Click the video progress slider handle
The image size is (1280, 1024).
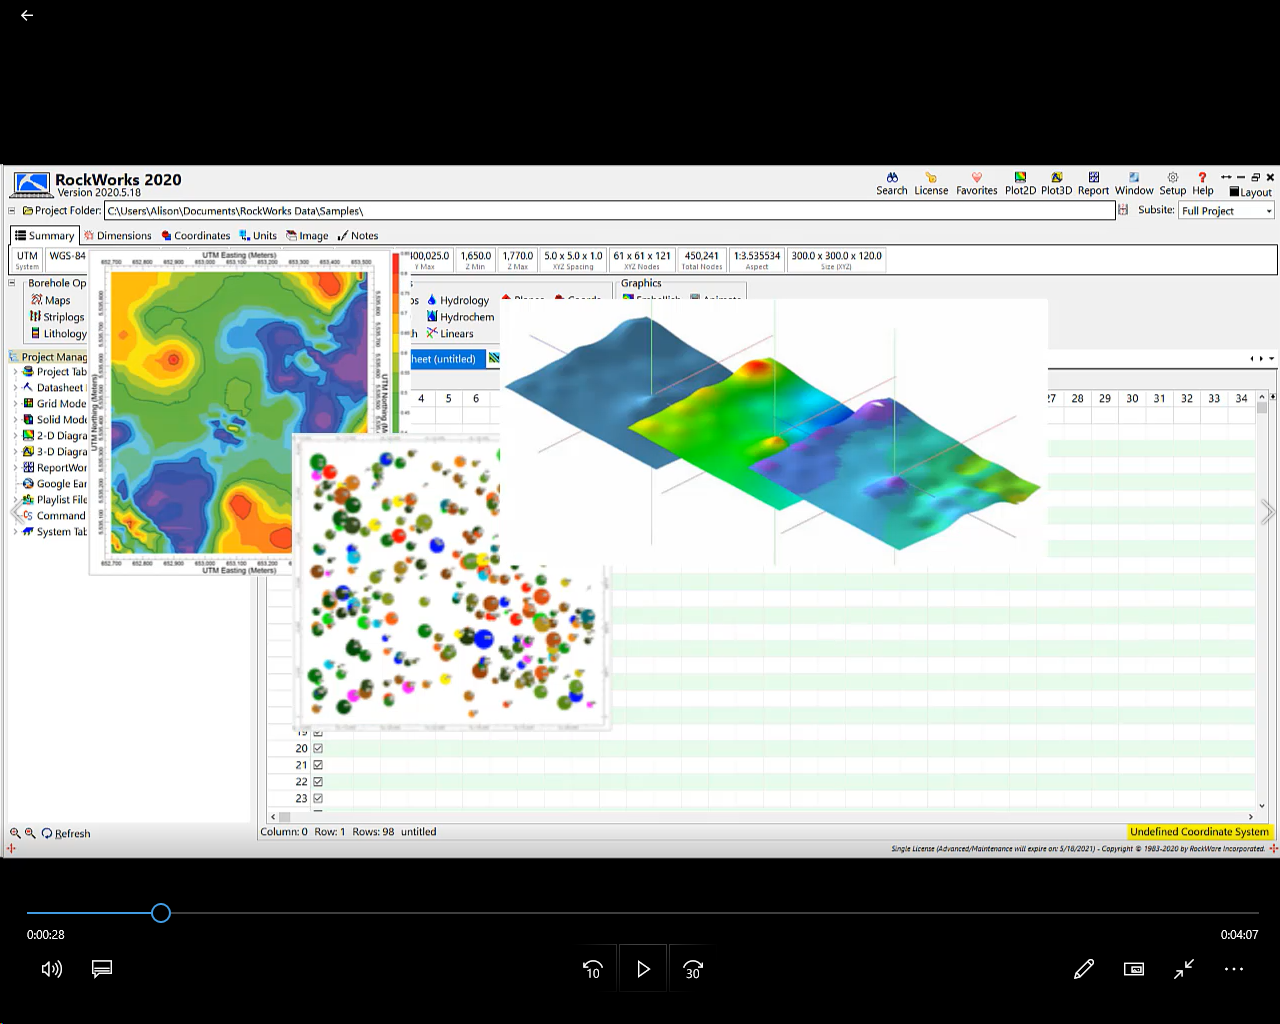tap(161, 913)
